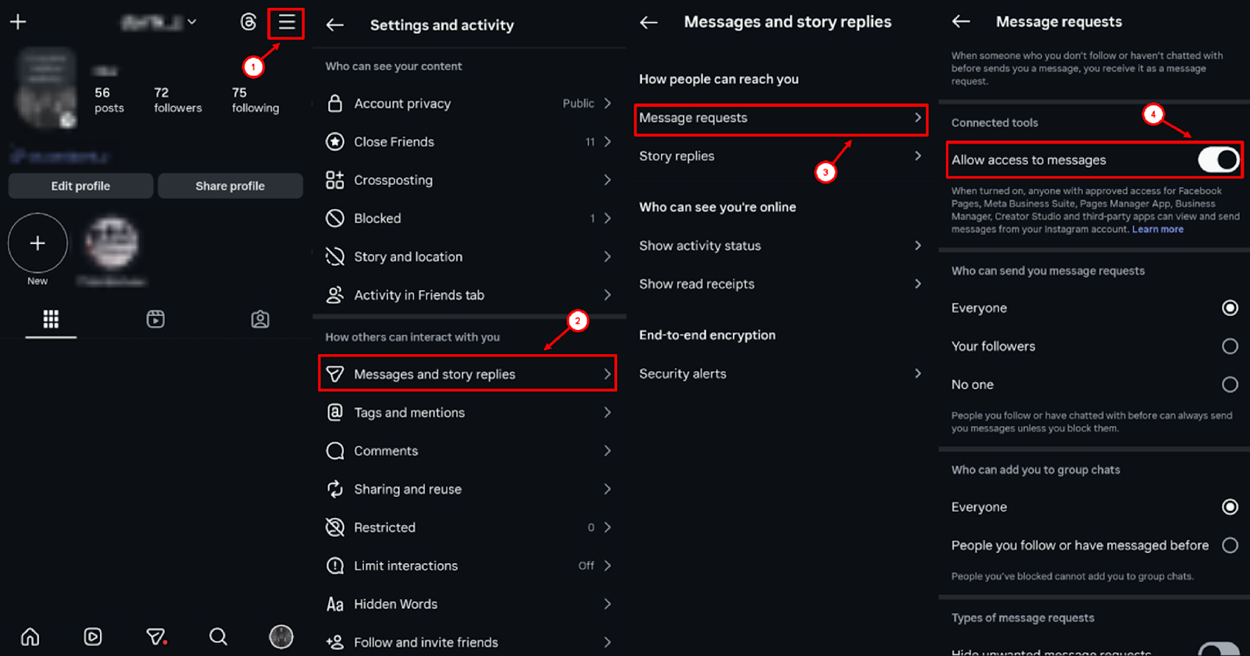Open Message requests settings
This screenshot has width=1250, height=656.
(x=781, y=118)
